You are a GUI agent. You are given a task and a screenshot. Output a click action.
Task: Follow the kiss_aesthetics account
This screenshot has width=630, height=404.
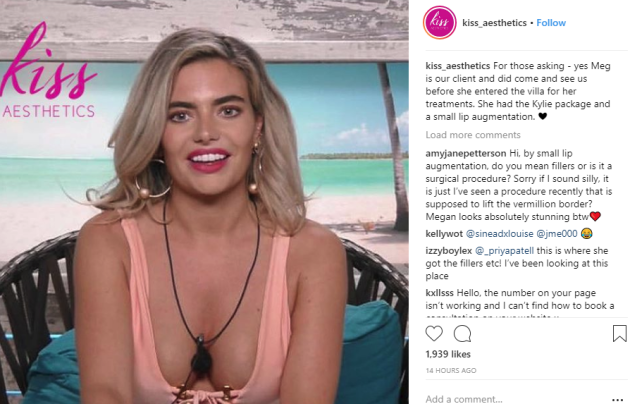(551, 23)
